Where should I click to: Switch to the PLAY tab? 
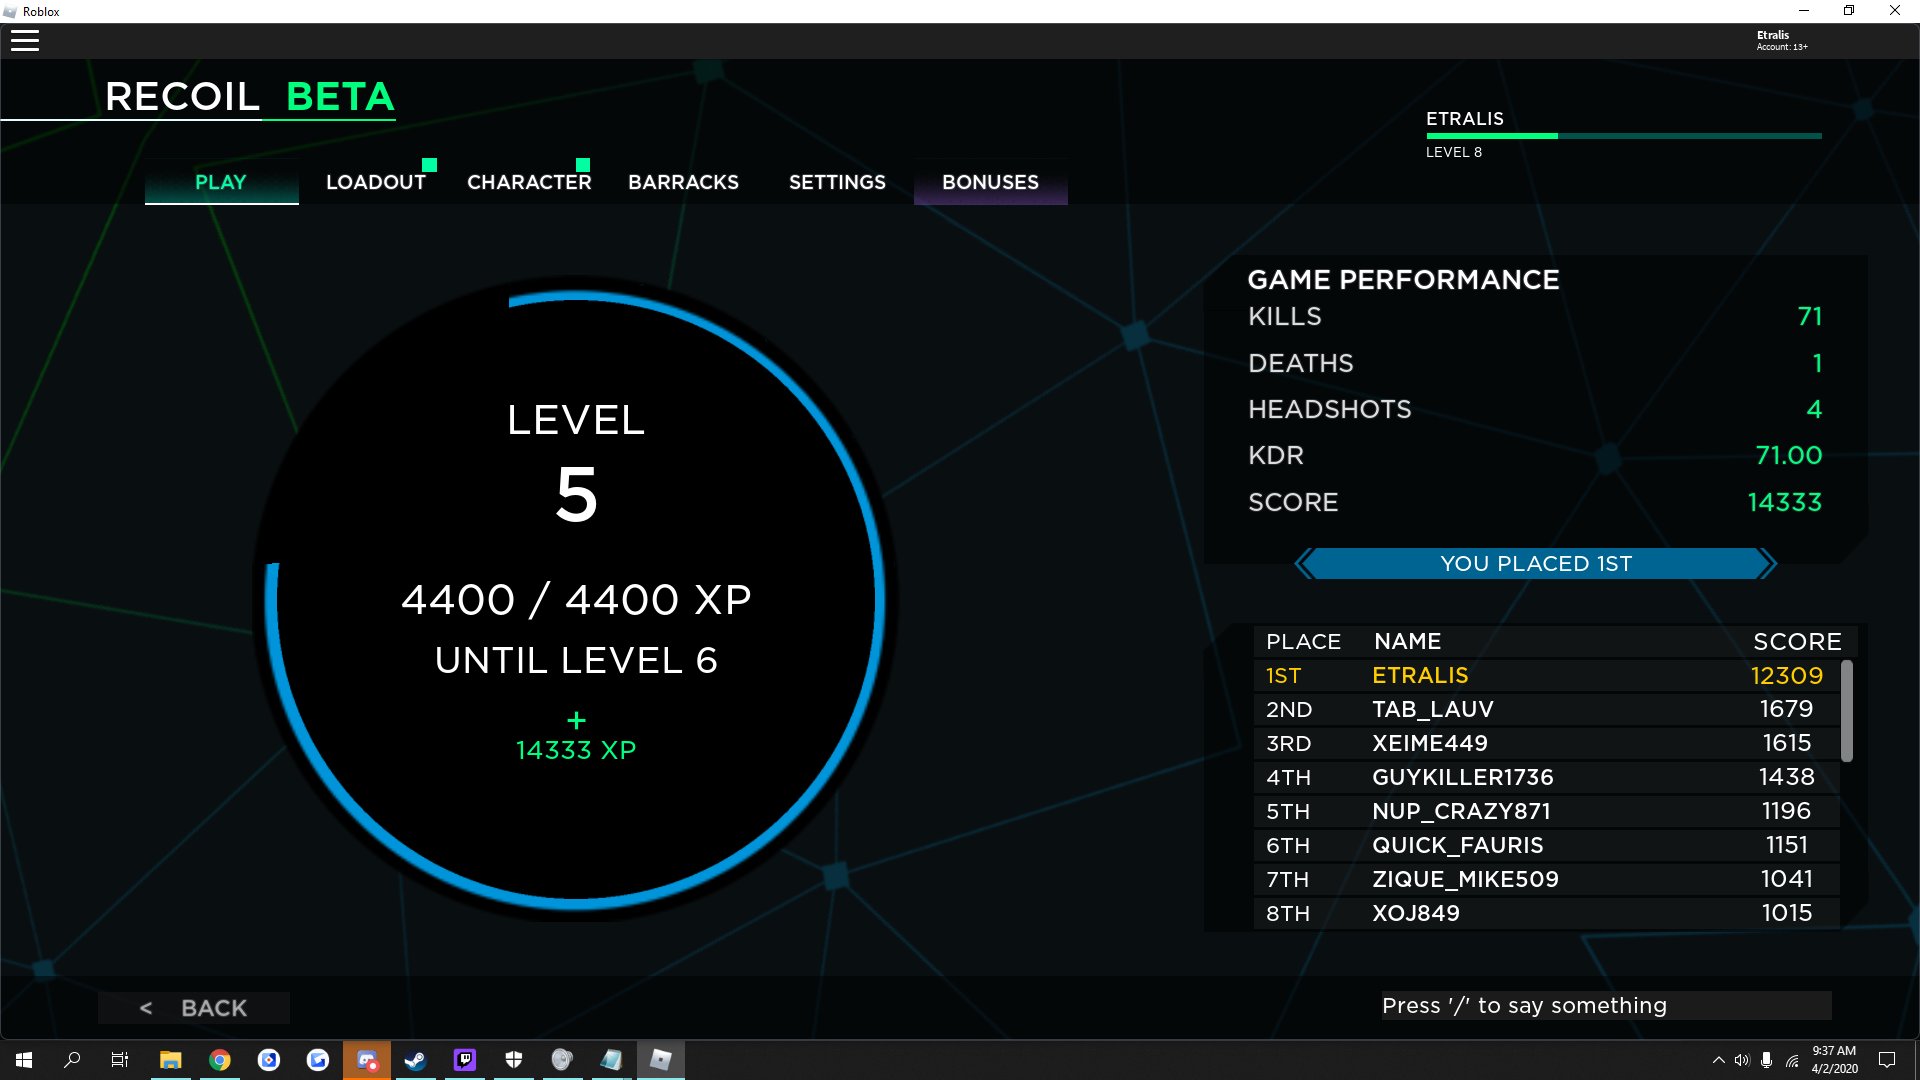221,182
